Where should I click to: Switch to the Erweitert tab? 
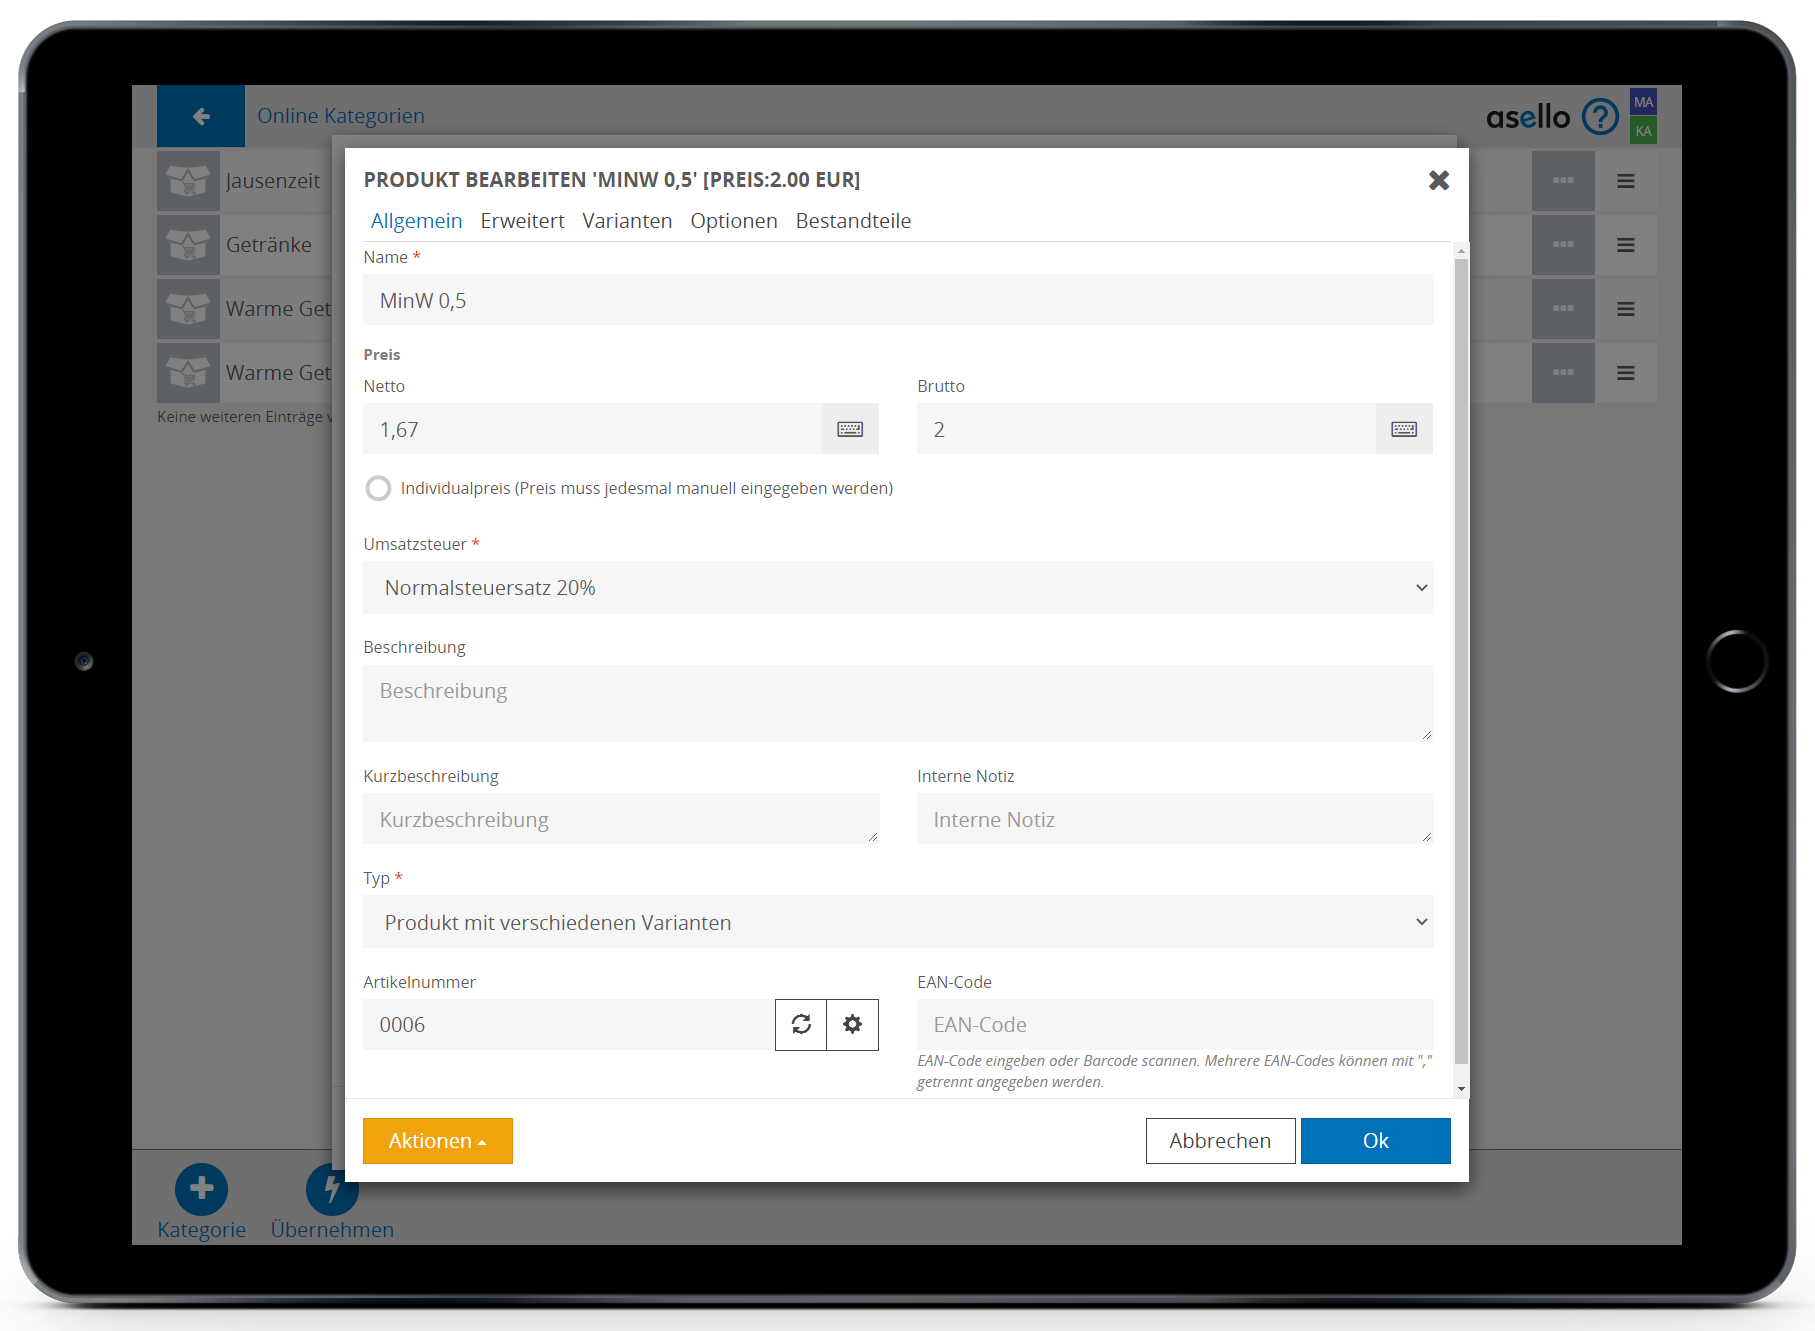pyautogui.click(x=522, y=221)
